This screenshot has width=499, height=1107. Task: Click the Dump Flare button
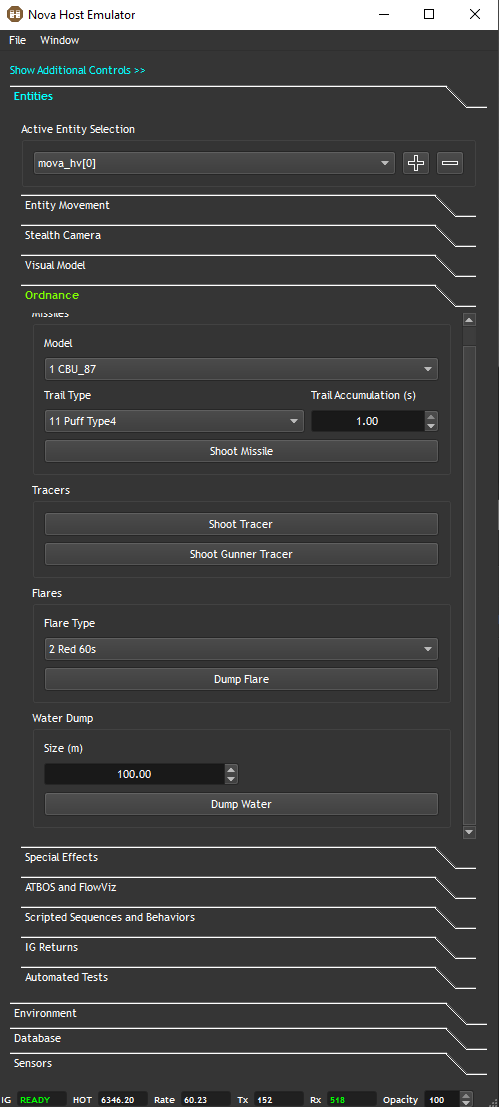tap(241, 679)
